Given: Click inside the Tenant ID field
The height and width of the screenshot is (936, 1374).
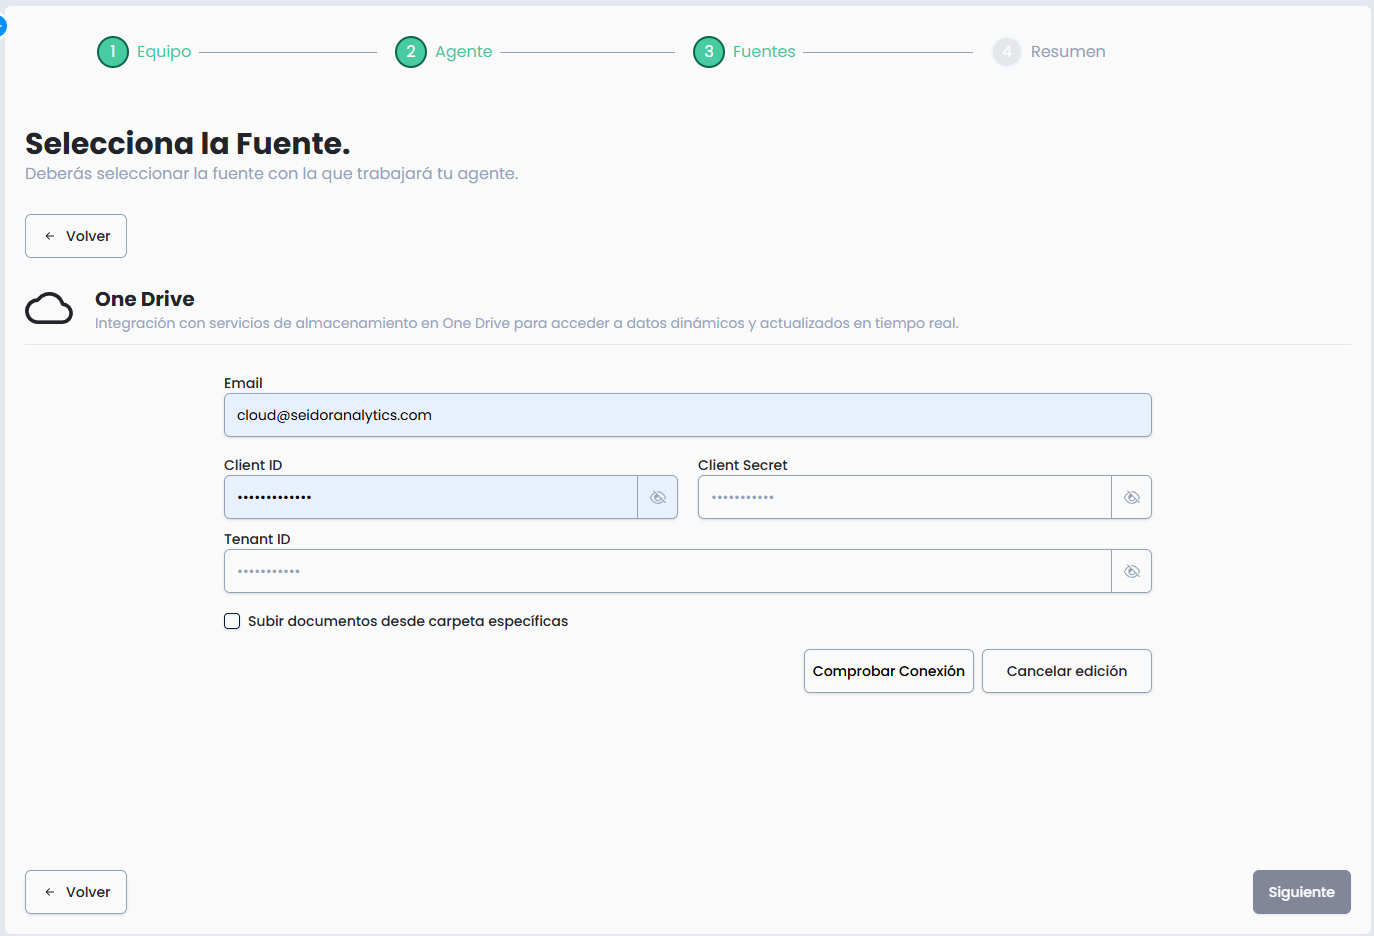Looking at the screenshot, I should (667, 571).
